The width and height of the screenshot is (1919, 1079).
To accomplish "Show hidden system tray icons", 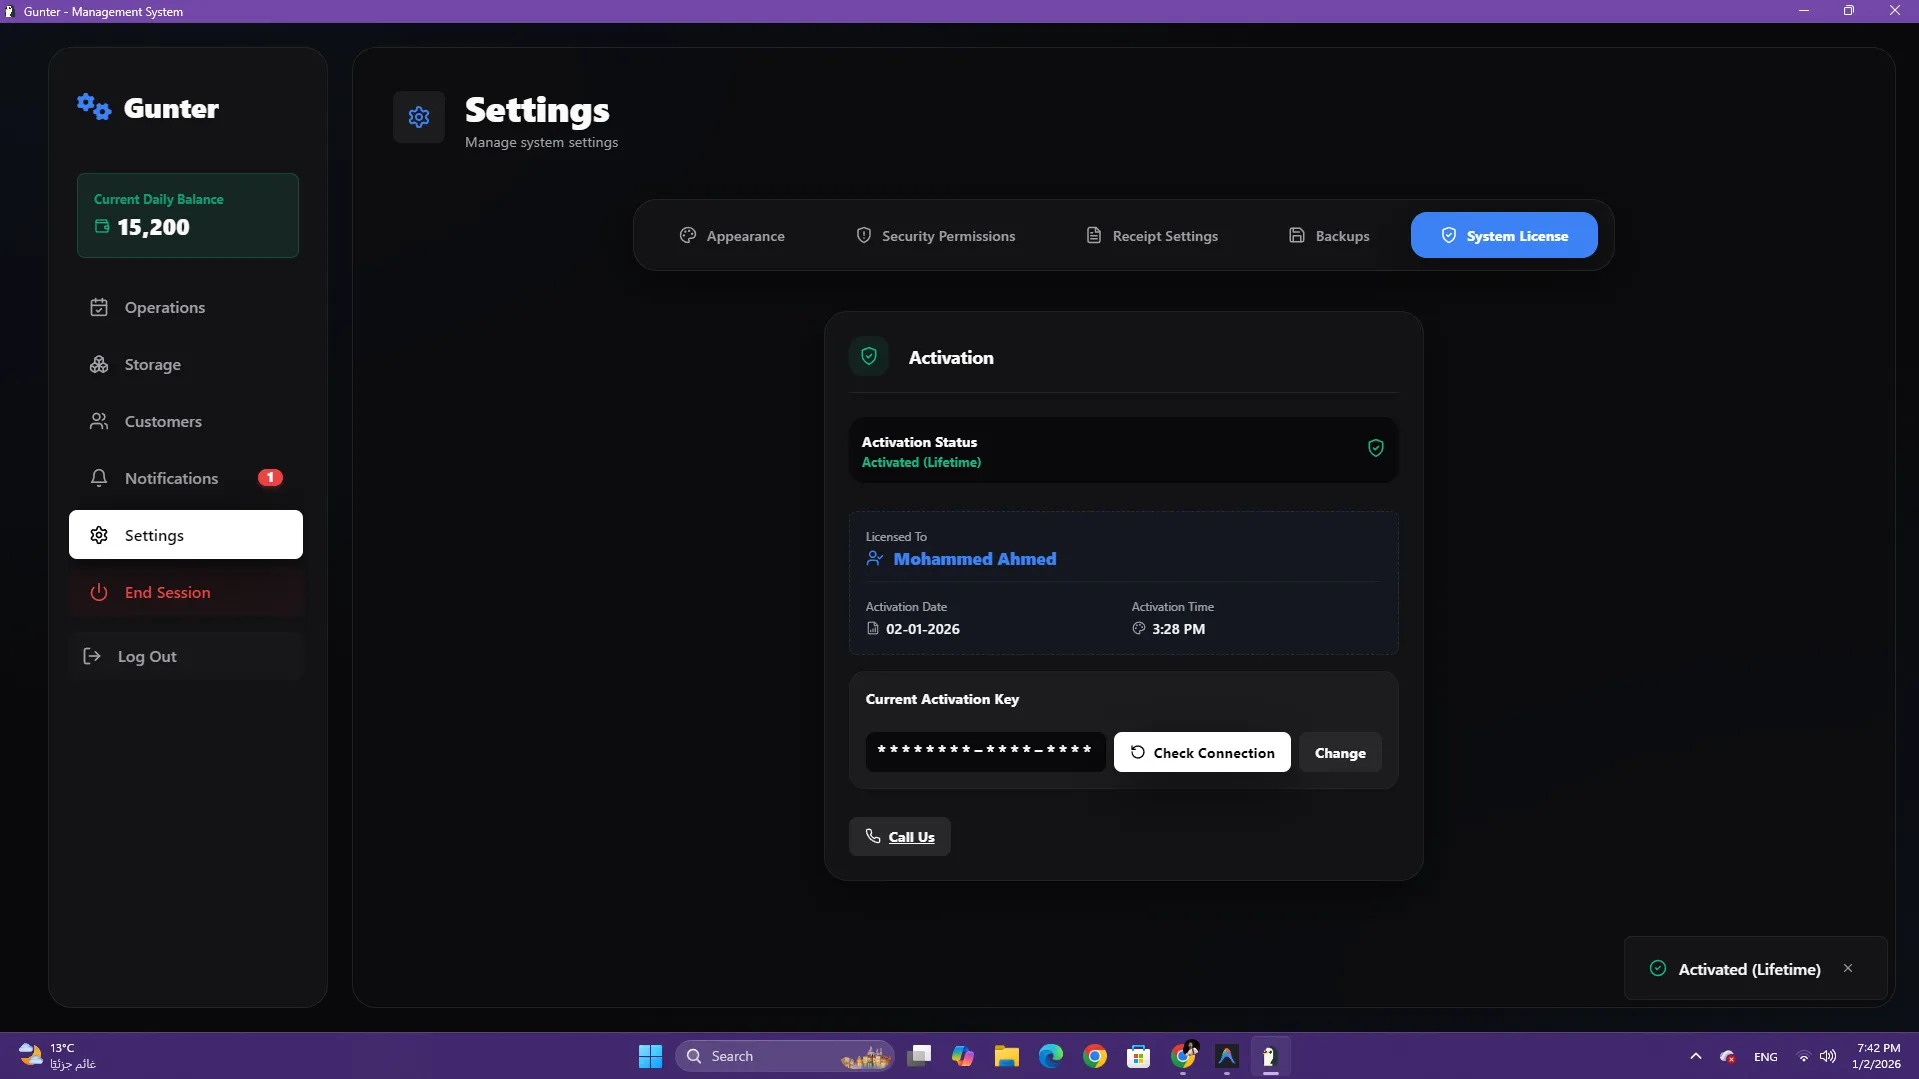I will (x=1696, y=1056).
